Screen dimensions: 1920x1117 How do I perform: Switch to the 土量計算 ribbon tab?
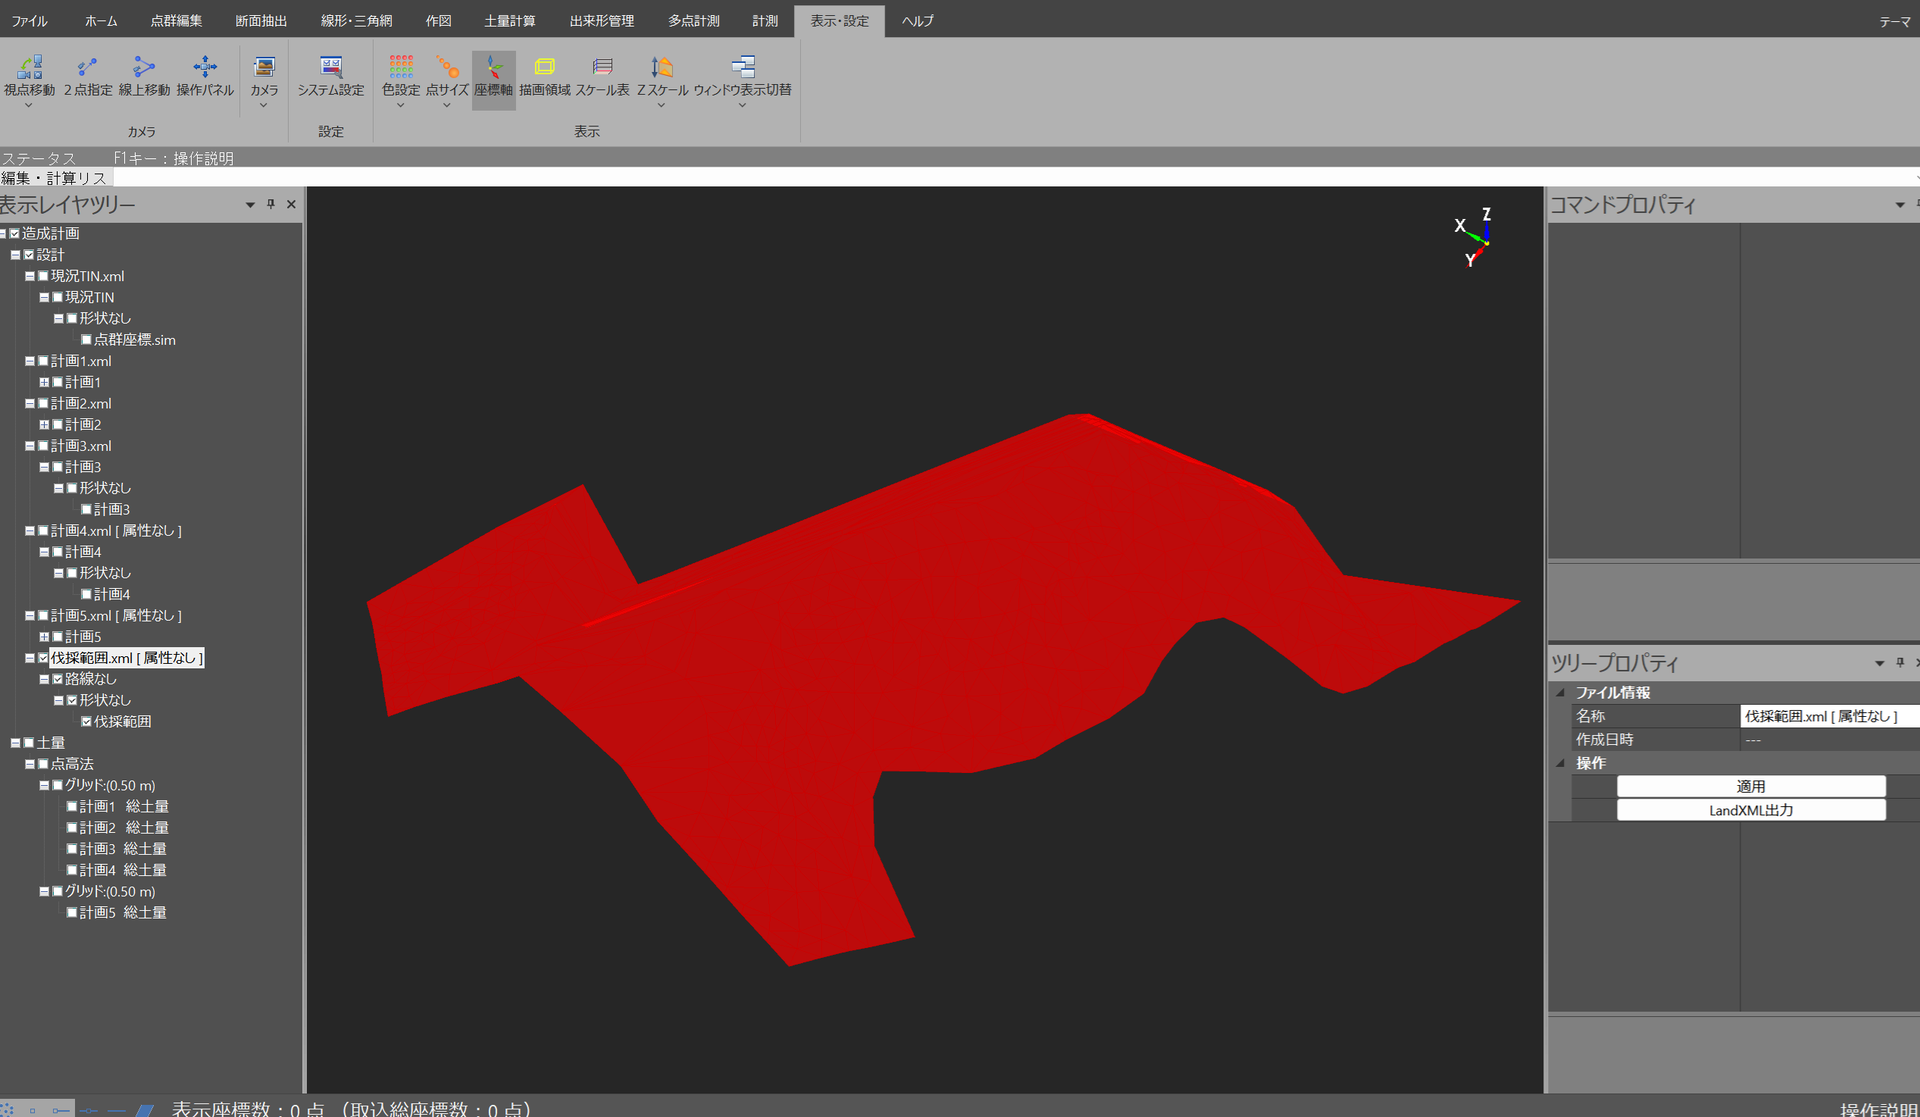(x=509, y=20)
